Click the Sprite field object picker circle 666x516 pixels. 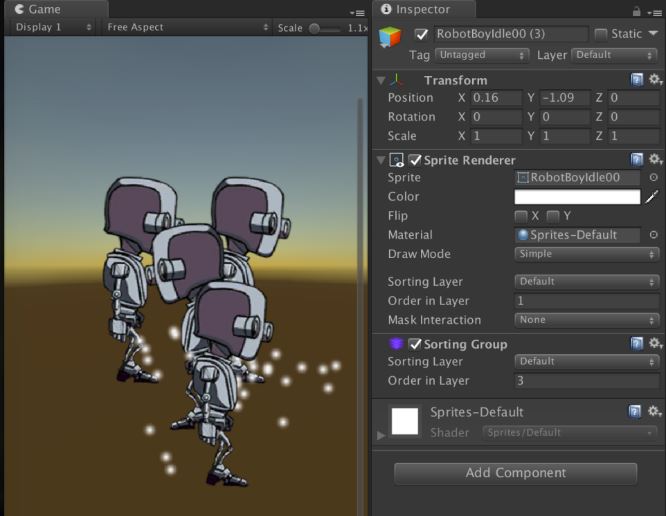coord(654,178)
